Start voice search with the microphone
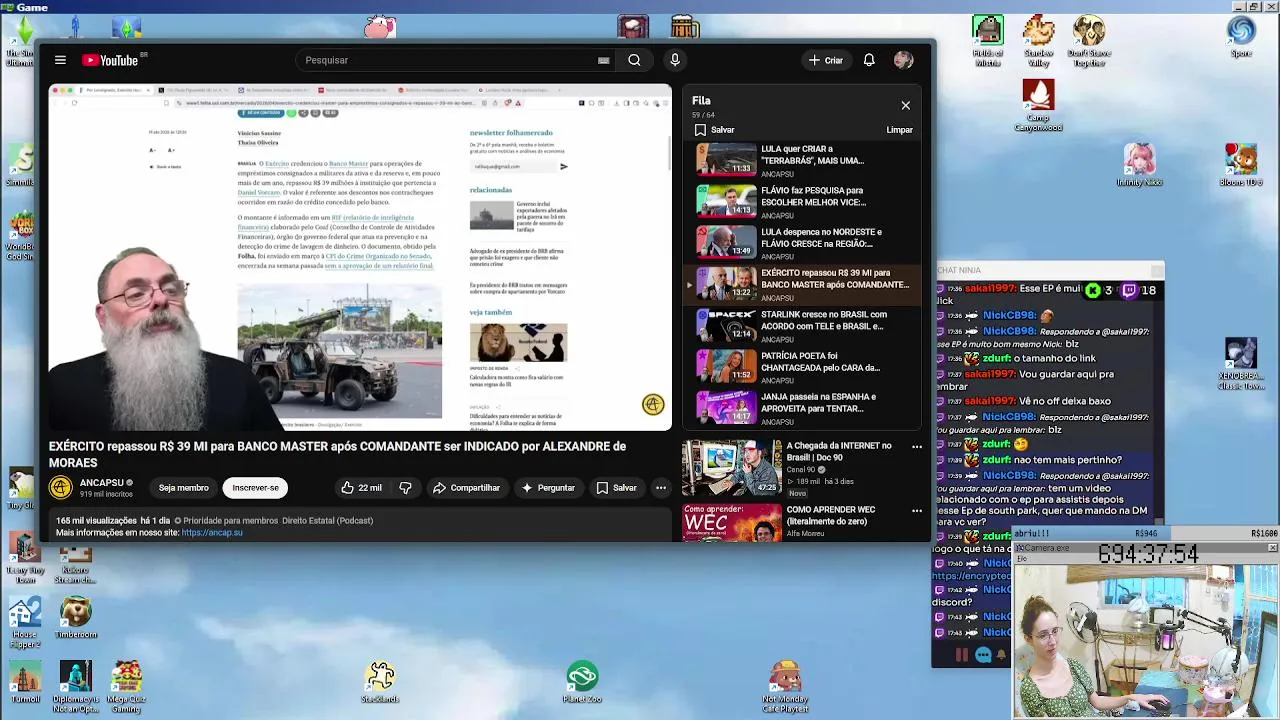Viewport: 1280px width, 720px height. tap(675, 60)
